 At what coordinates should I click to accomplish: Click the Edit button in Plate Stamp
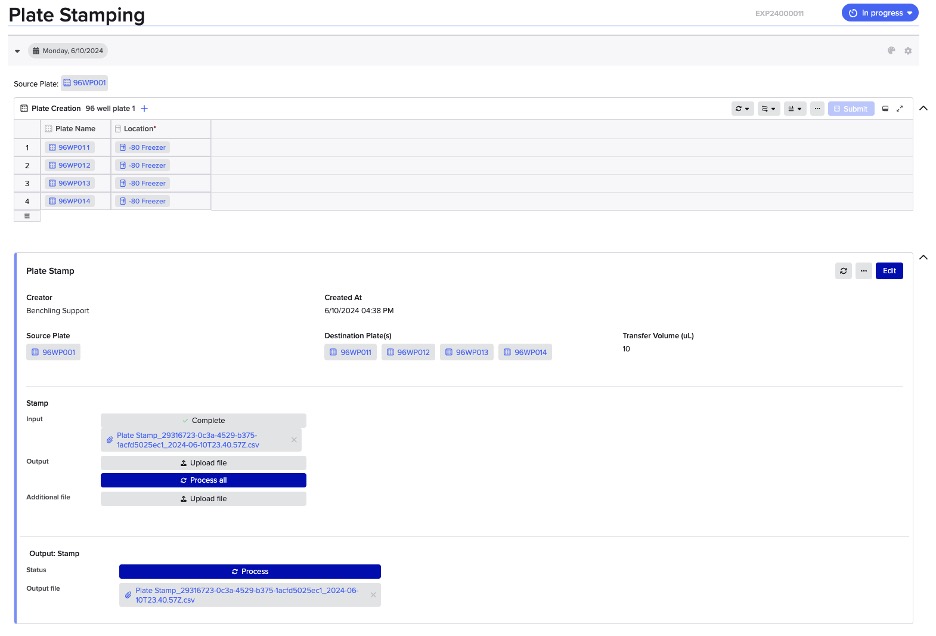tap(889, 271)
